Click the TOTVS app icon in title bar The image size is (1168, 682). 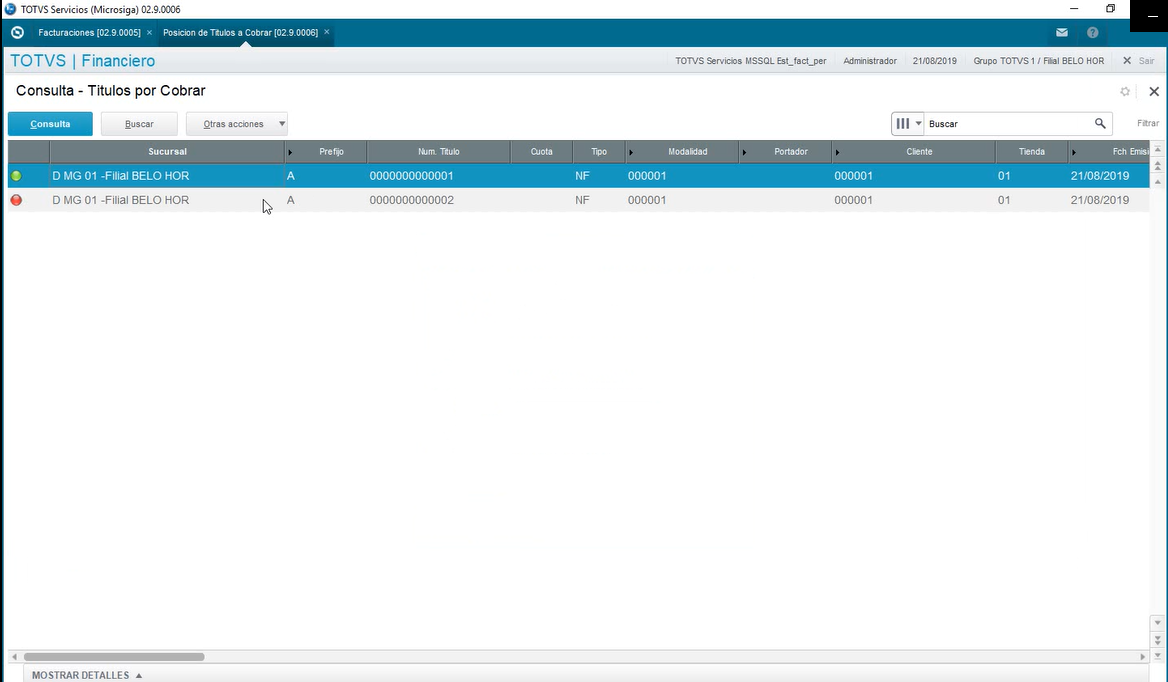[10, 9]
